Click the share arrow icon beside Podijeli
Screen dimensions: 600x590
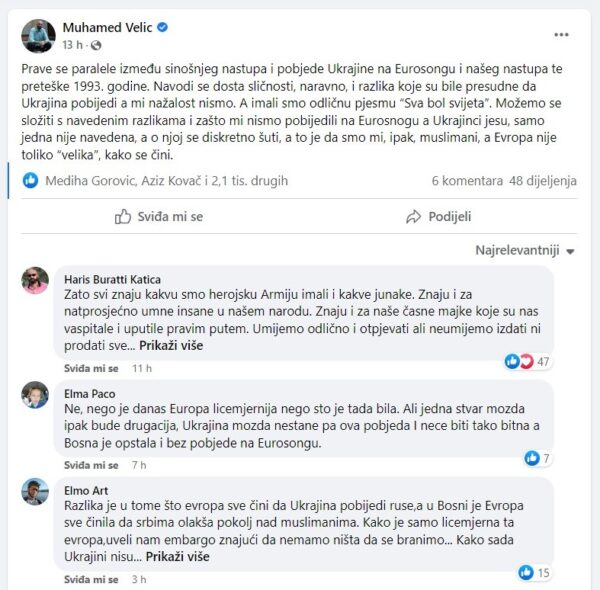tap(413, 217)
